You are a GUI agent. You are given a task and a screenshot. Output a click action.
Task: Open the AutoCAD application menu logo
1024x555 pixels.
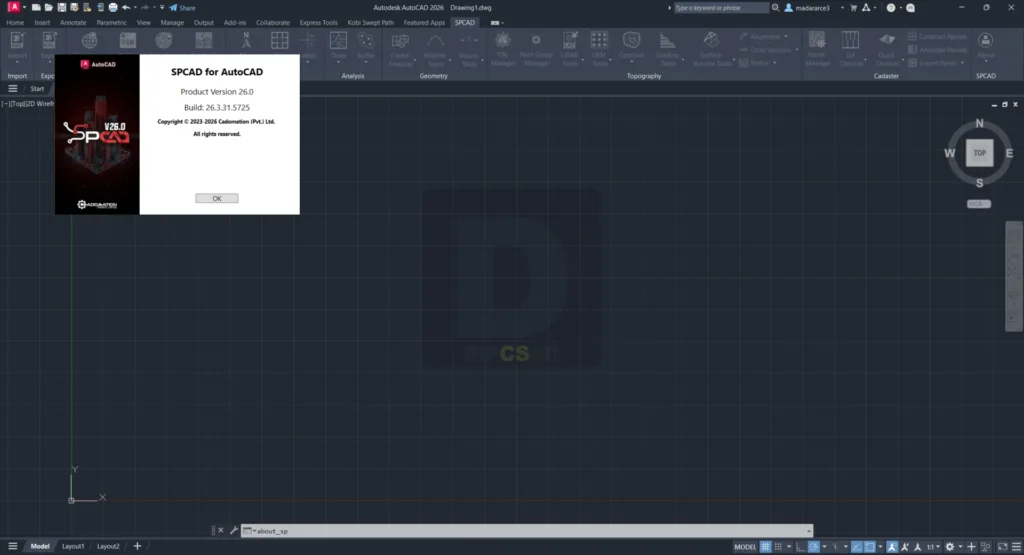[13, 7]
